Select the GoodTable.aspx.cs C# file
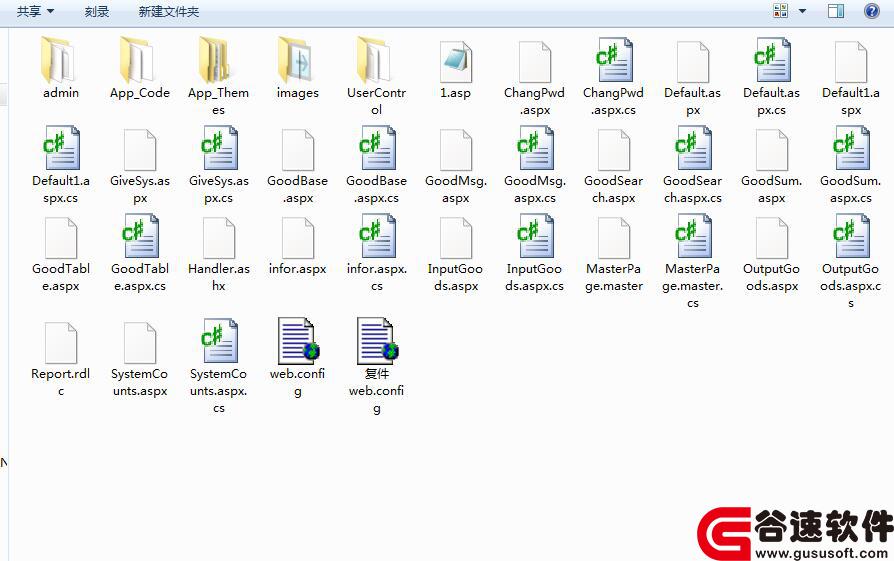Image resolution: width=894 pixels, height=561 pixels. [140, 236]
